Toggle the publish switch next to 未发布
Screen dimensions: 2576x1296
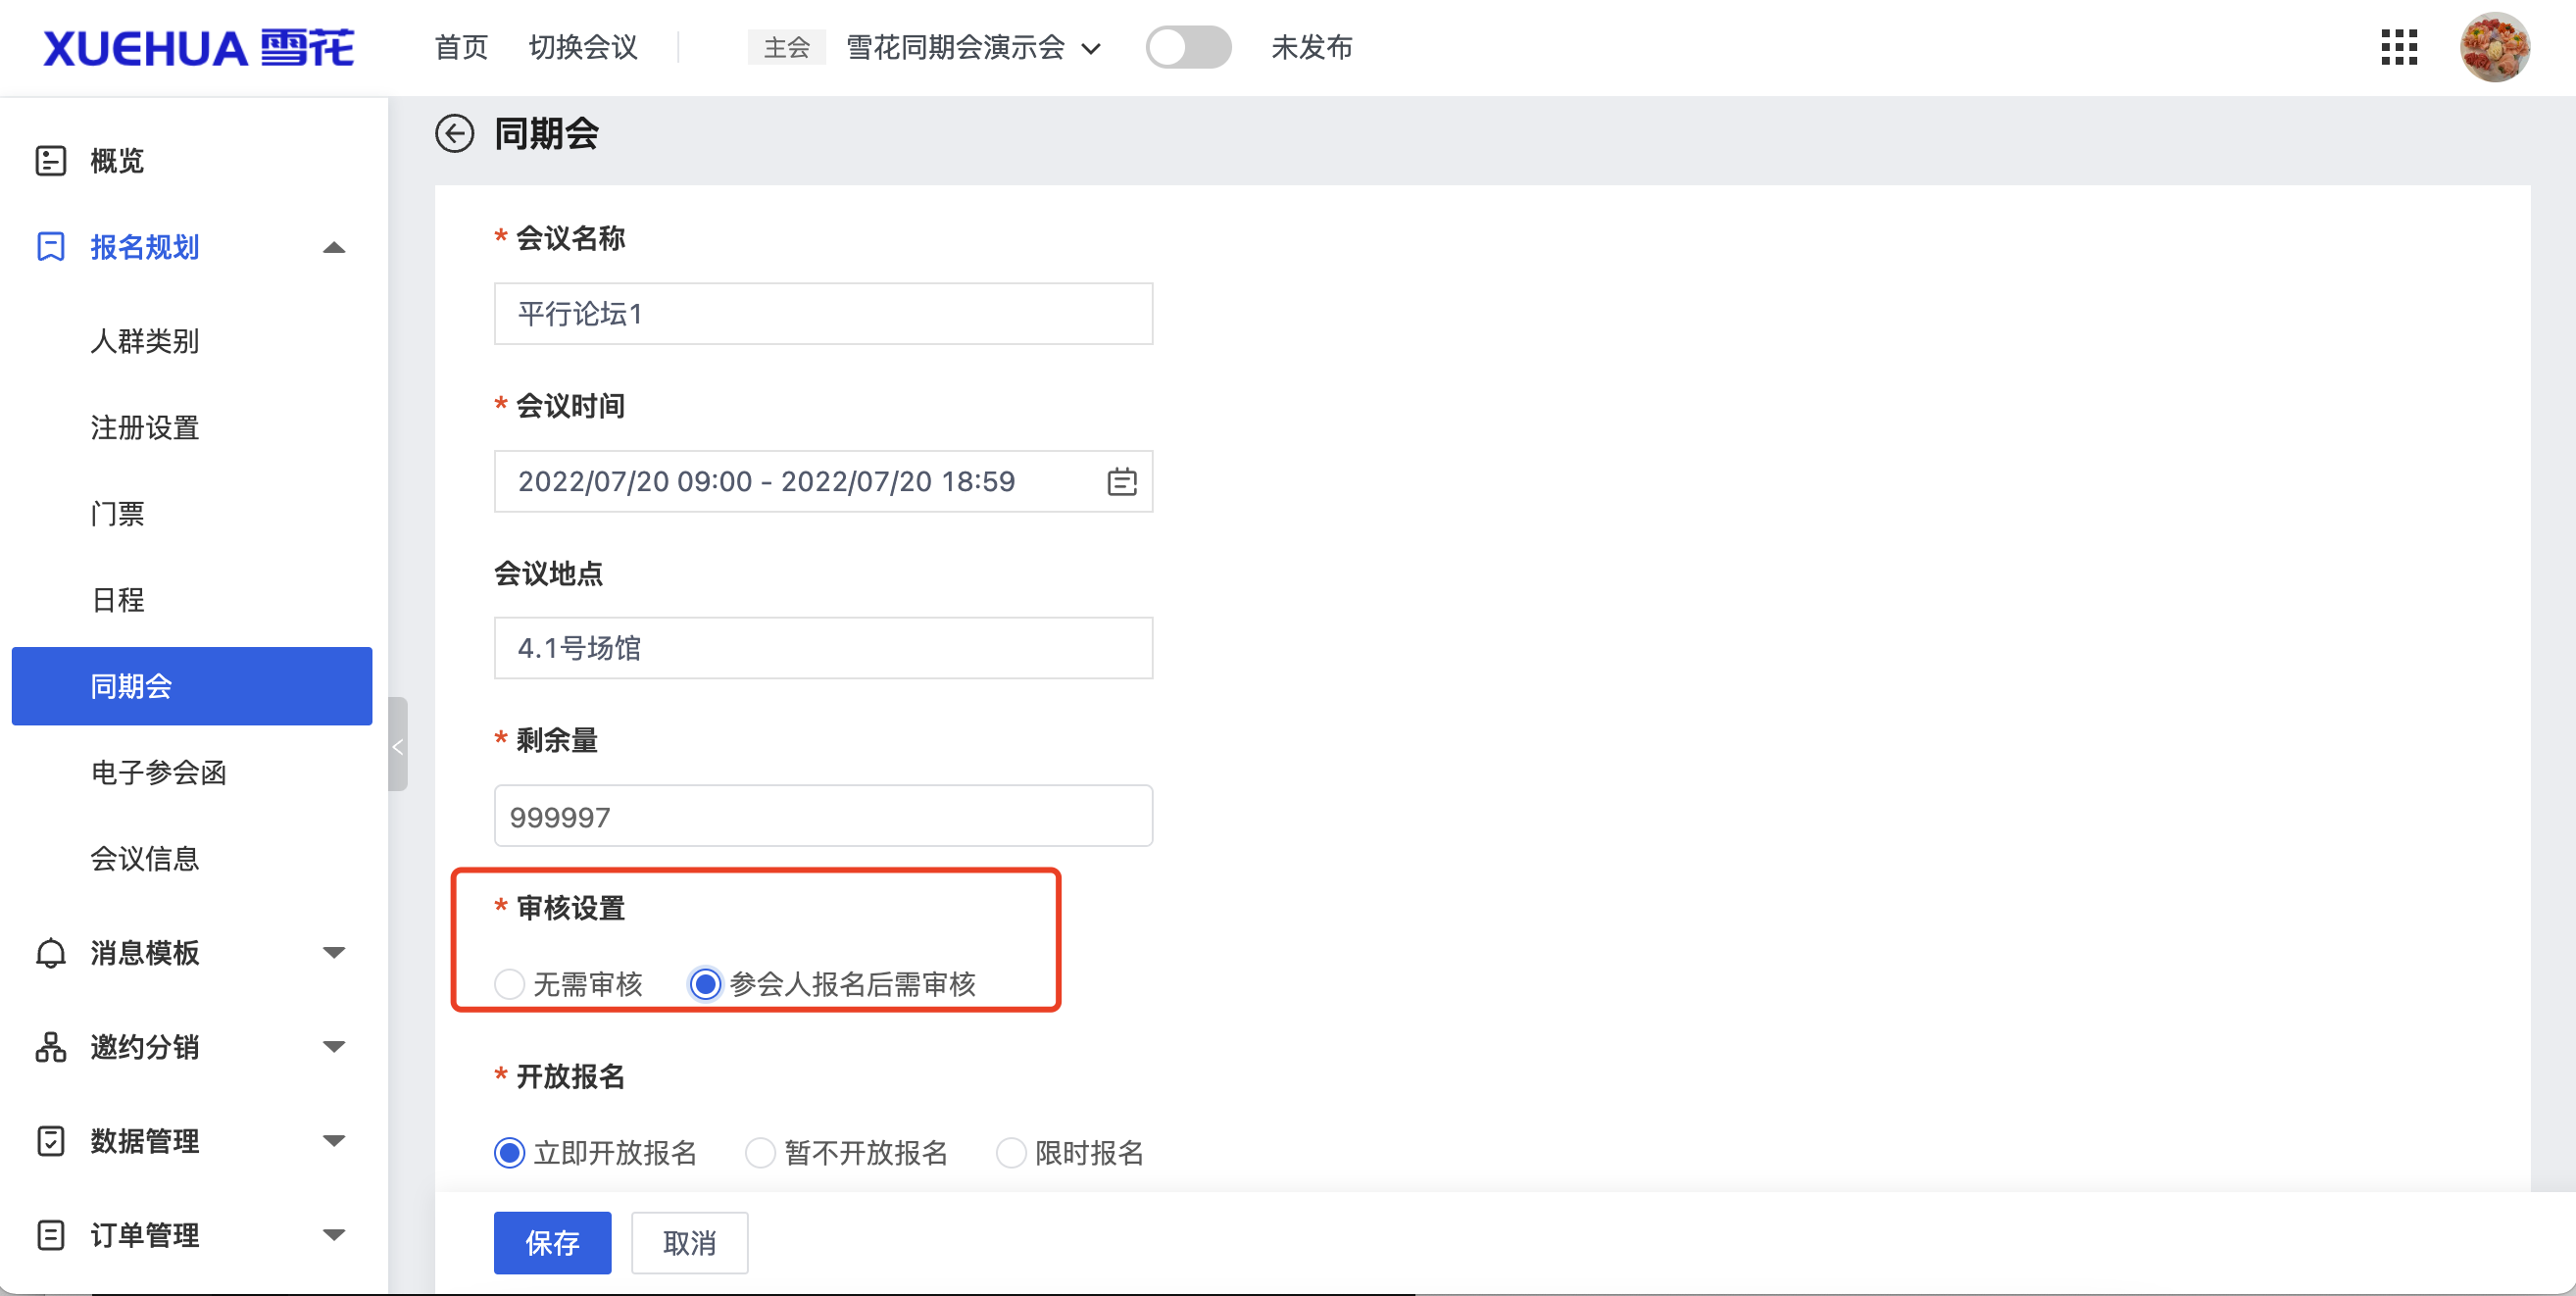(x=1188, y=47)
